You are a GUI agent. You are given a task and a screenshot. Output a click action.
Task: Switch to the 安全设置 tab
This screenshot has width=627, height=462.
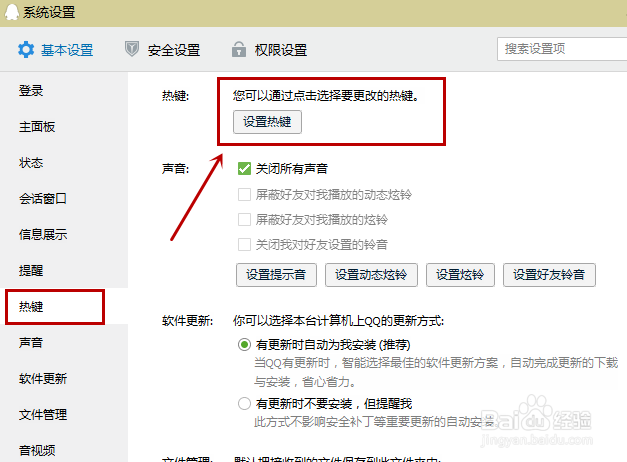click(x=162, y=50)
